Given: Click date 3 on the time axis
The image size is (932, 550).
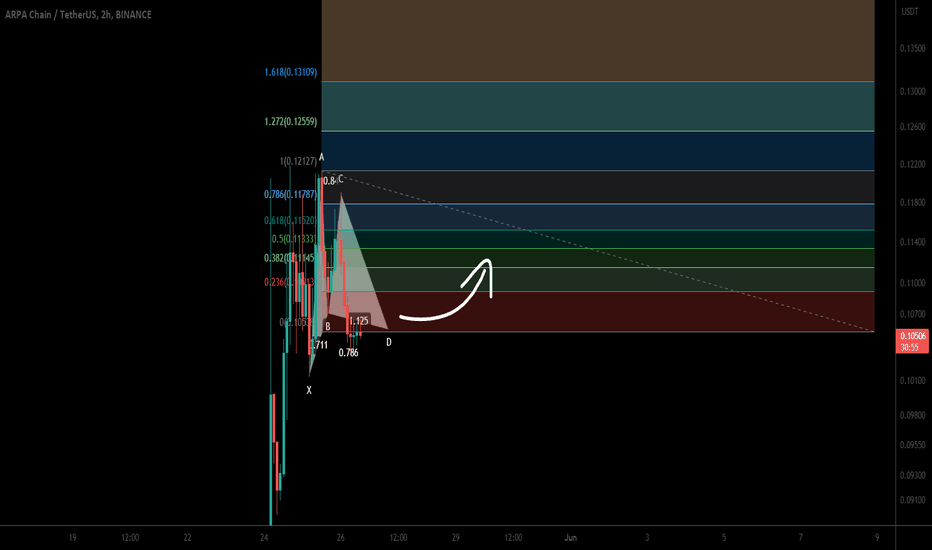Looking at the screenshot, I should 647,538.
